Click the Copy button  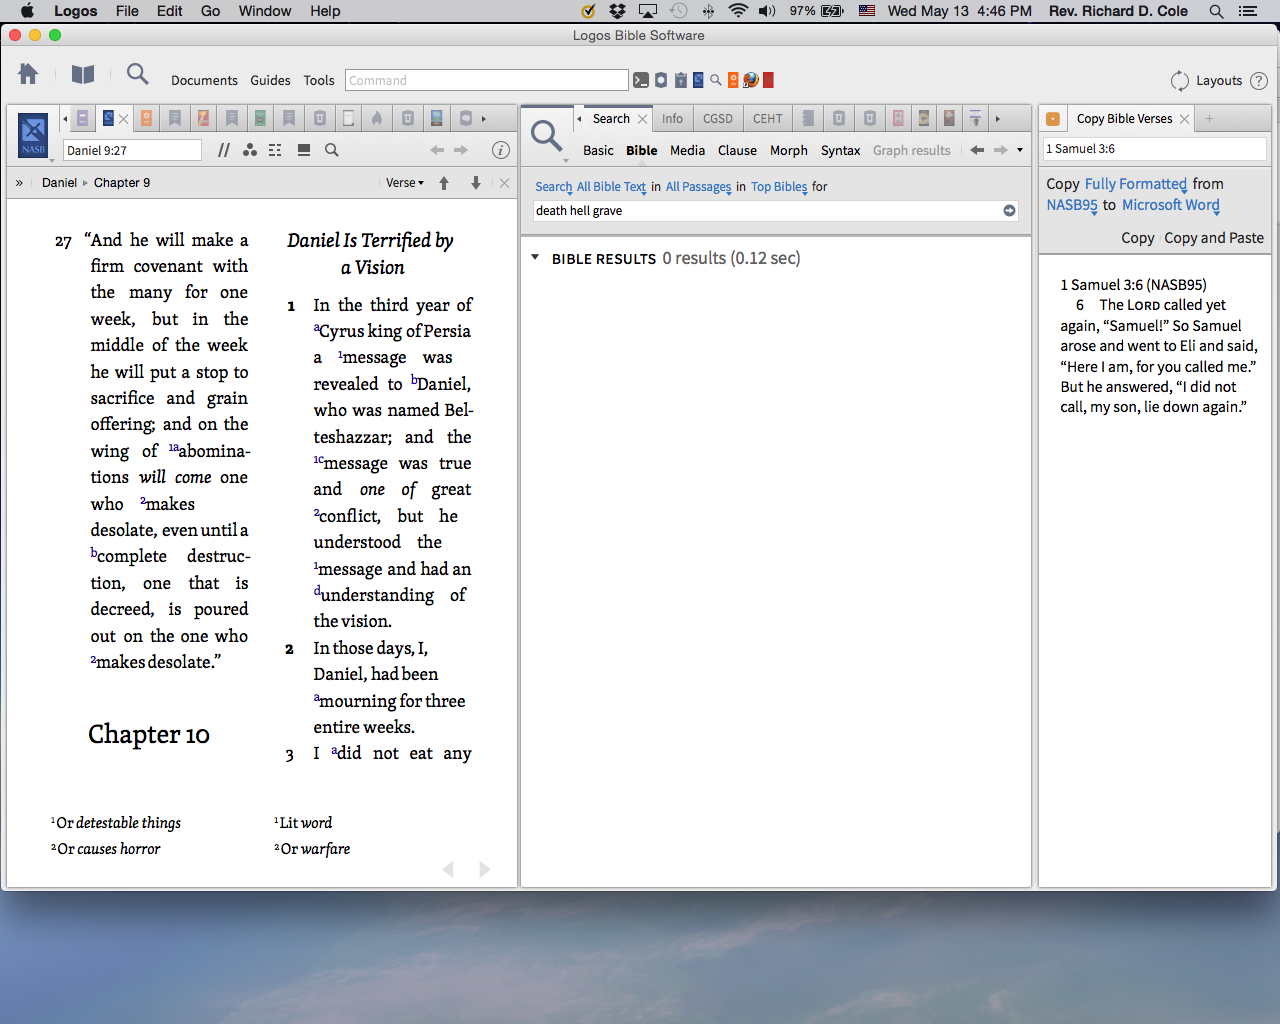click(1138, 238)
